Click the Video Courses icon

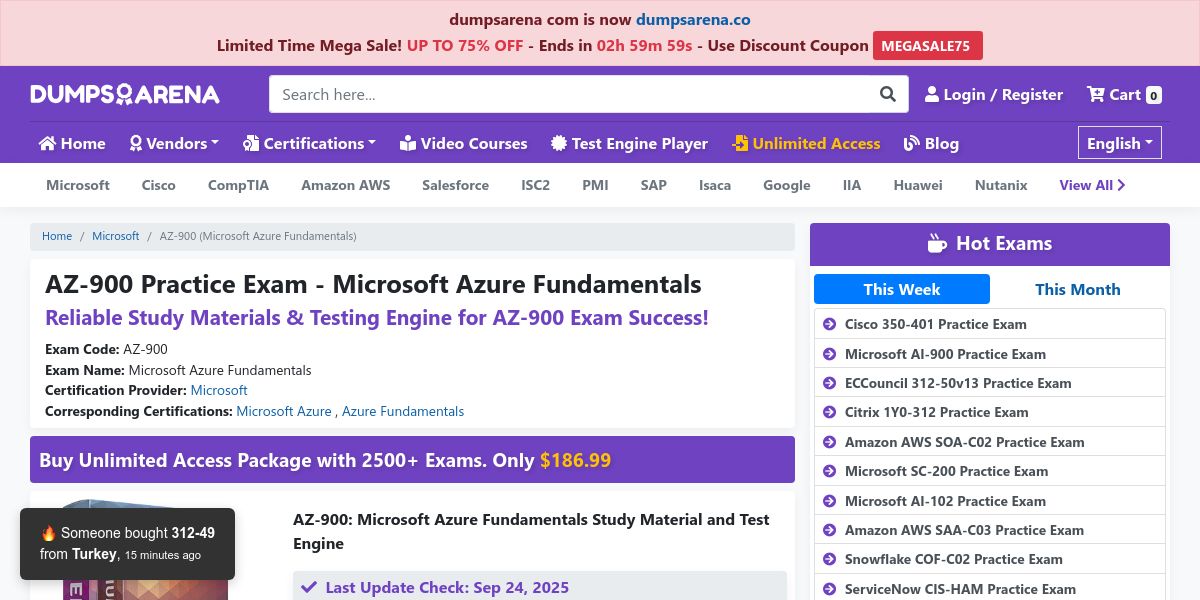pyautogui.click(x=407, y=143)
